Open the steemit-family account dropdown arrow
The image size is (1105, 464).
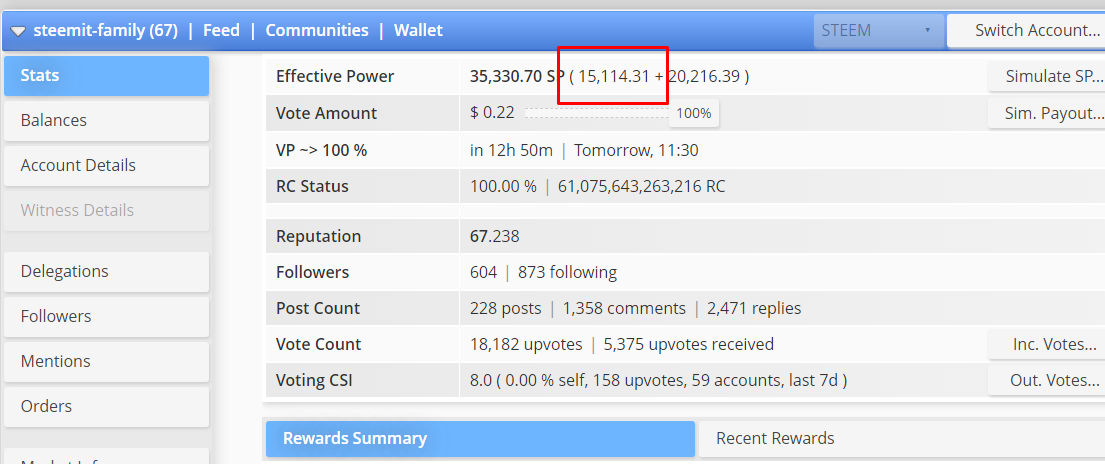tap(18, 31)
